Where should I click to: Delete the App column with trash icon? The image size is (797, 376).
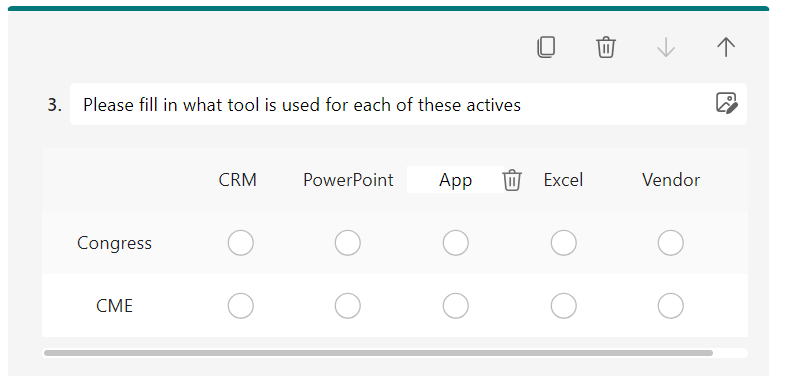[512, 180]
